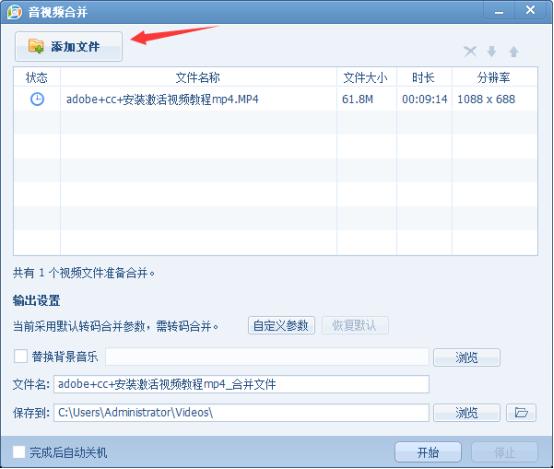Click the app logo in title bar
554x469 pixels.
[x=14, y=12]
